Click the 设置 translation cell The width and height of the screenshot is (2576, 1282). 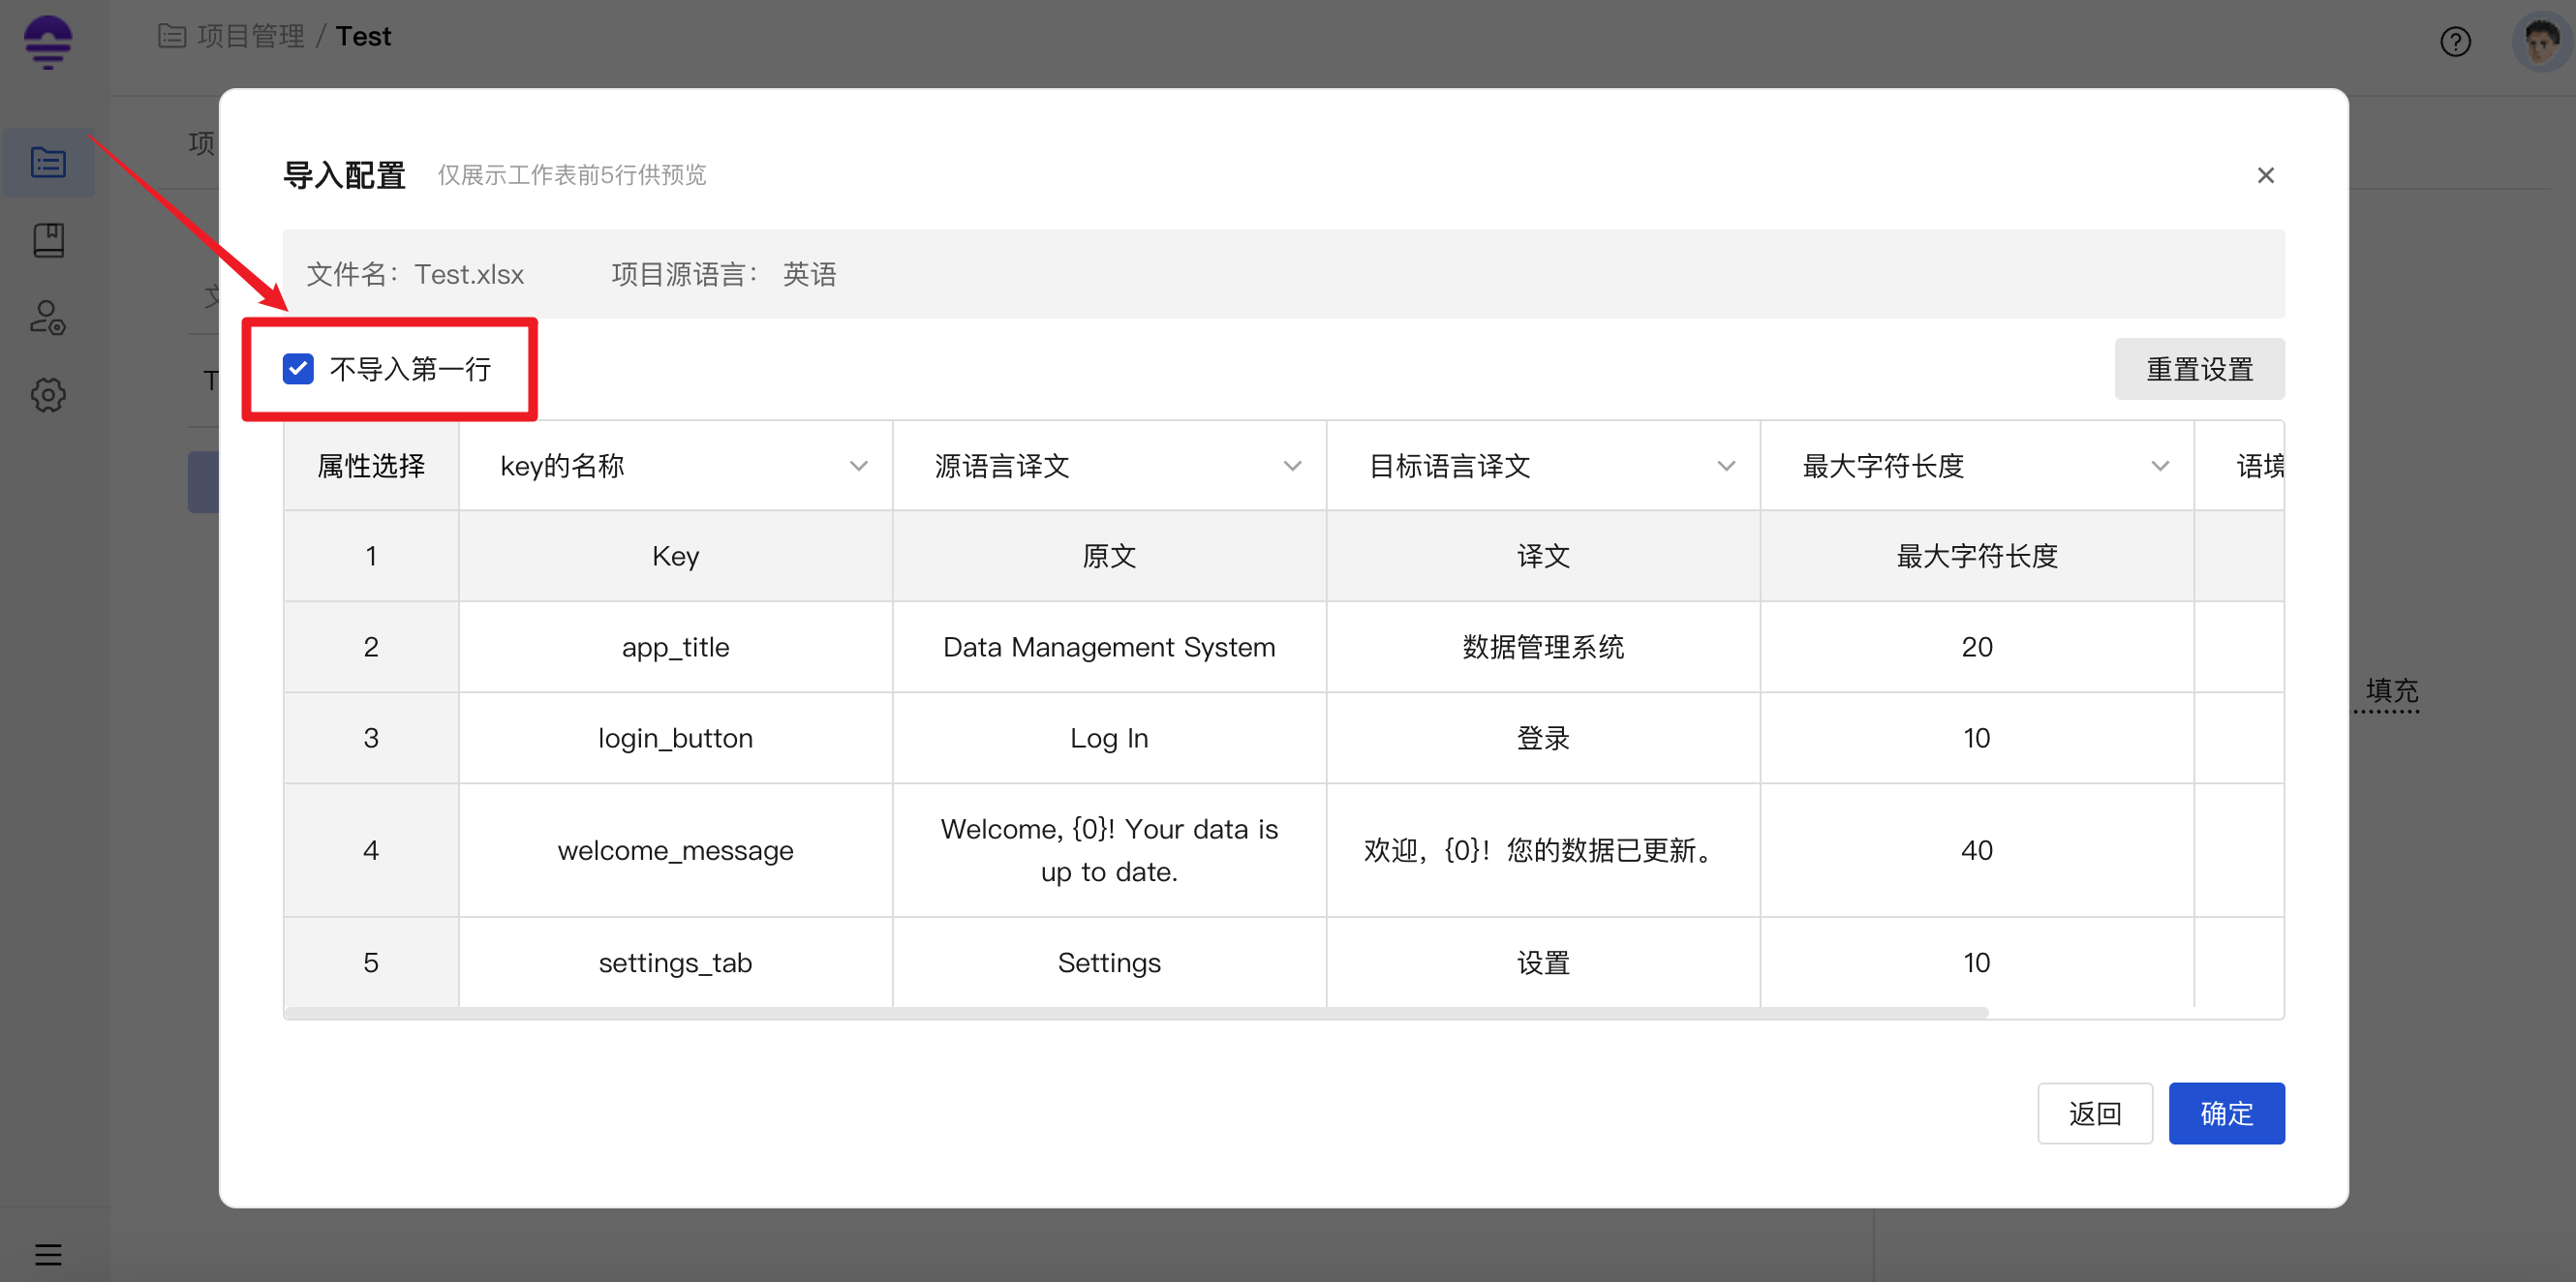pyautogui.click(x=1544, y=962)
